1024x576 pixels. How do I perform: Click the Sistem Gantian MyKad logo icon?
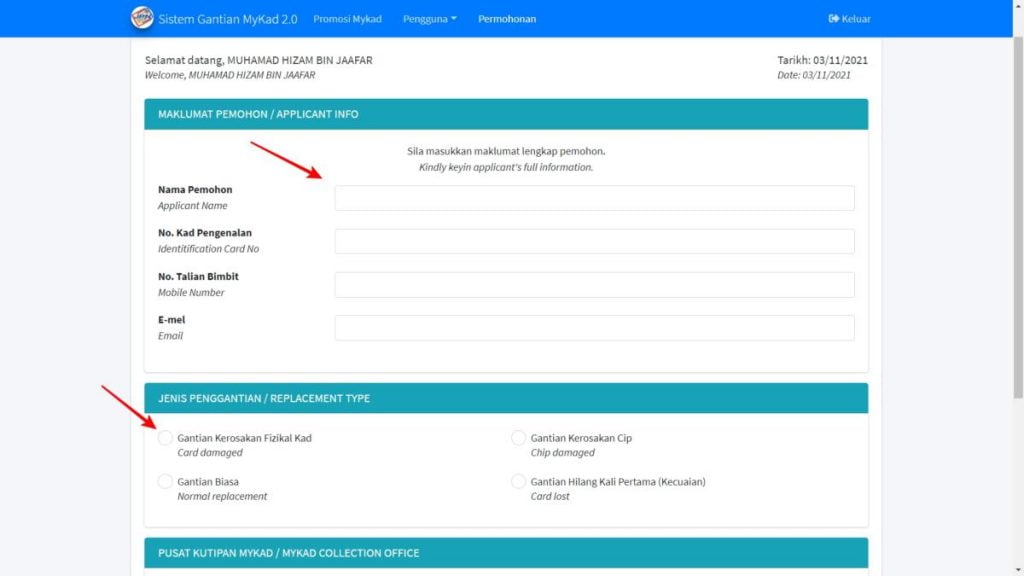point(143,18)
